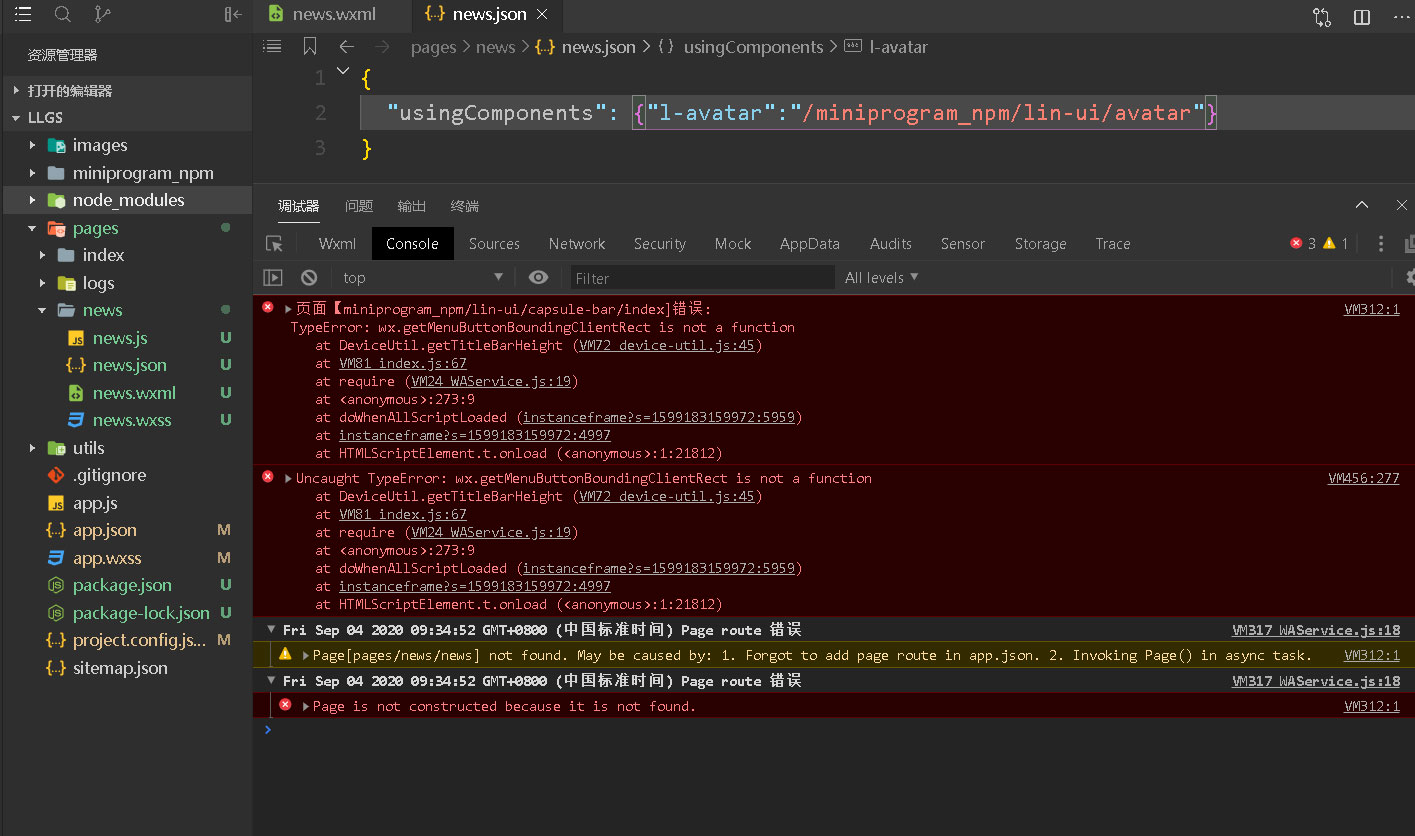1415x836 pixels.
Task: Open the top context dropdown
Action: coord(422,277)
